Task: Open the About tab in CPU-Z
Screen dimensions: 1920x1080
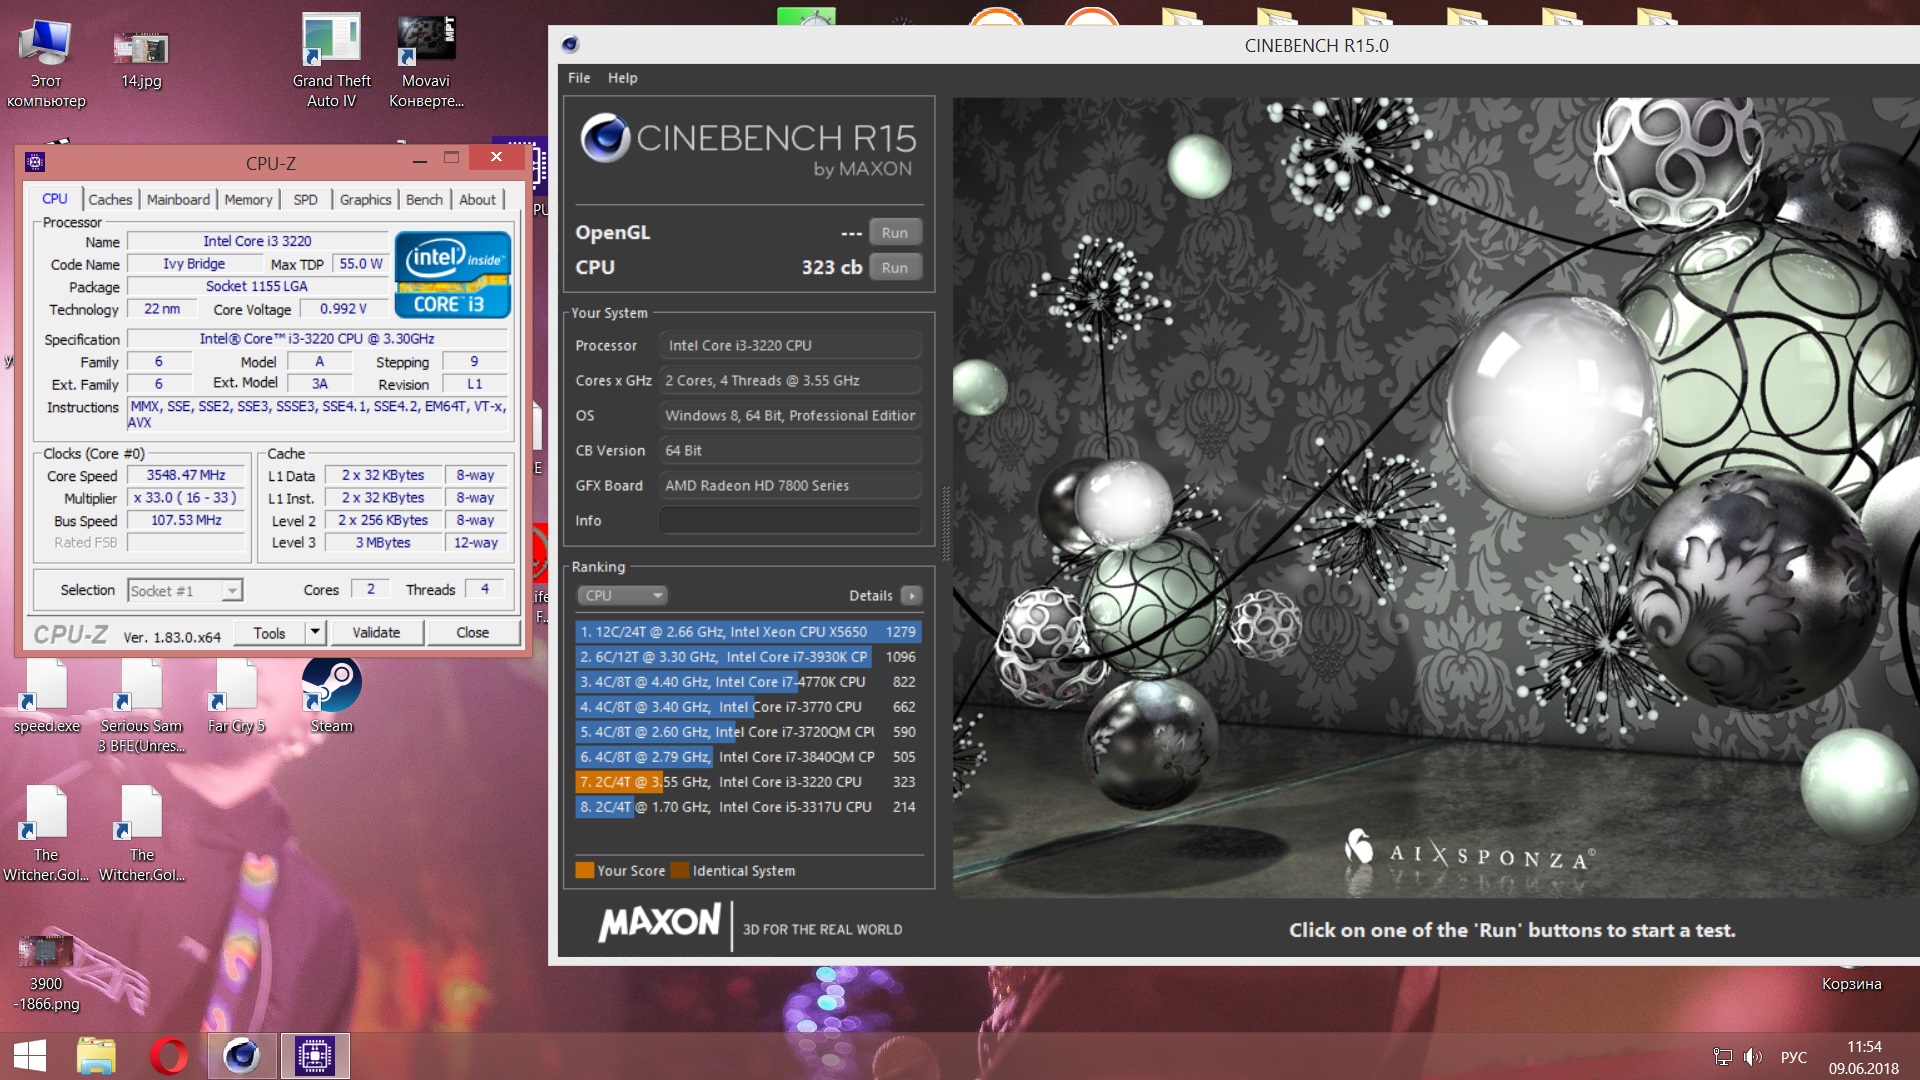Action: pyautogui.click(x=477, y=200)
